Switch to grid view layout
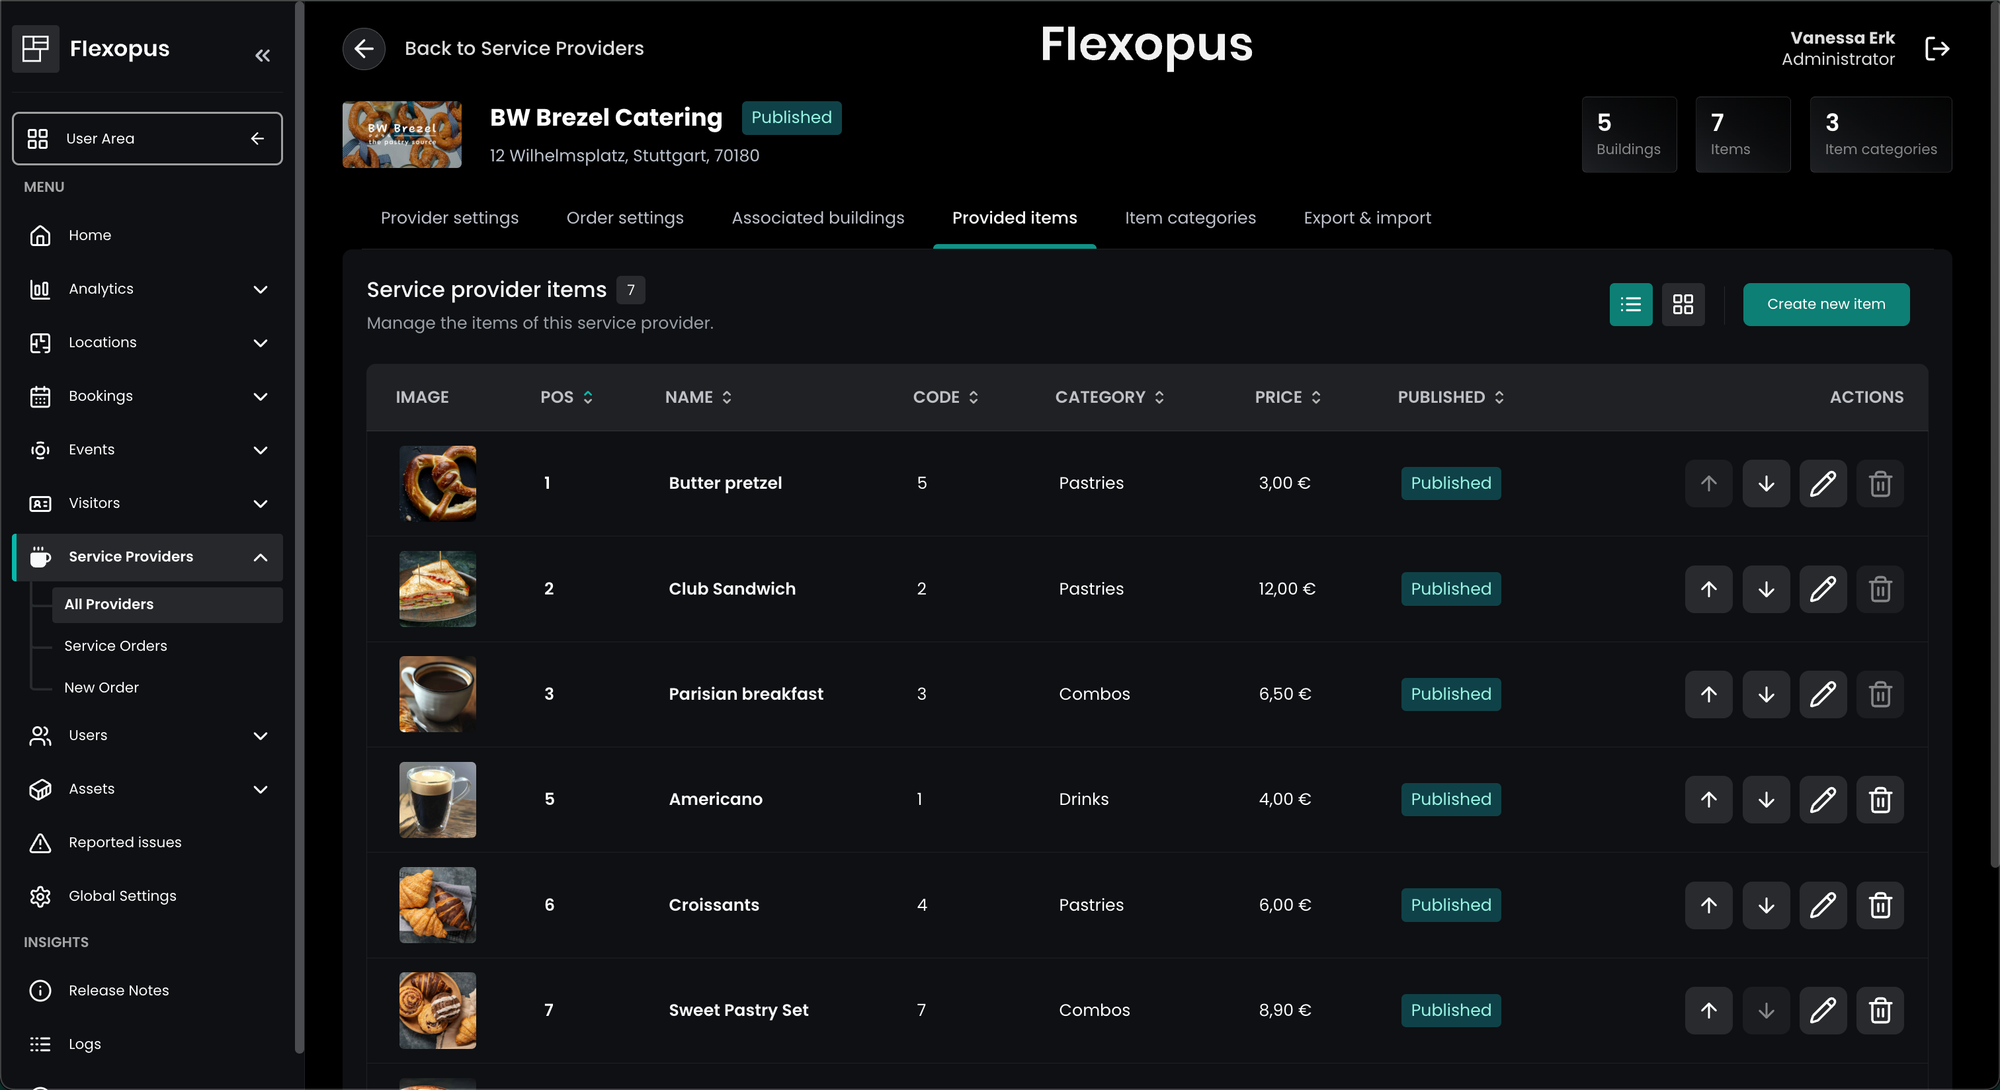Screen dimensions: 2000x1090 point(1683,304)
